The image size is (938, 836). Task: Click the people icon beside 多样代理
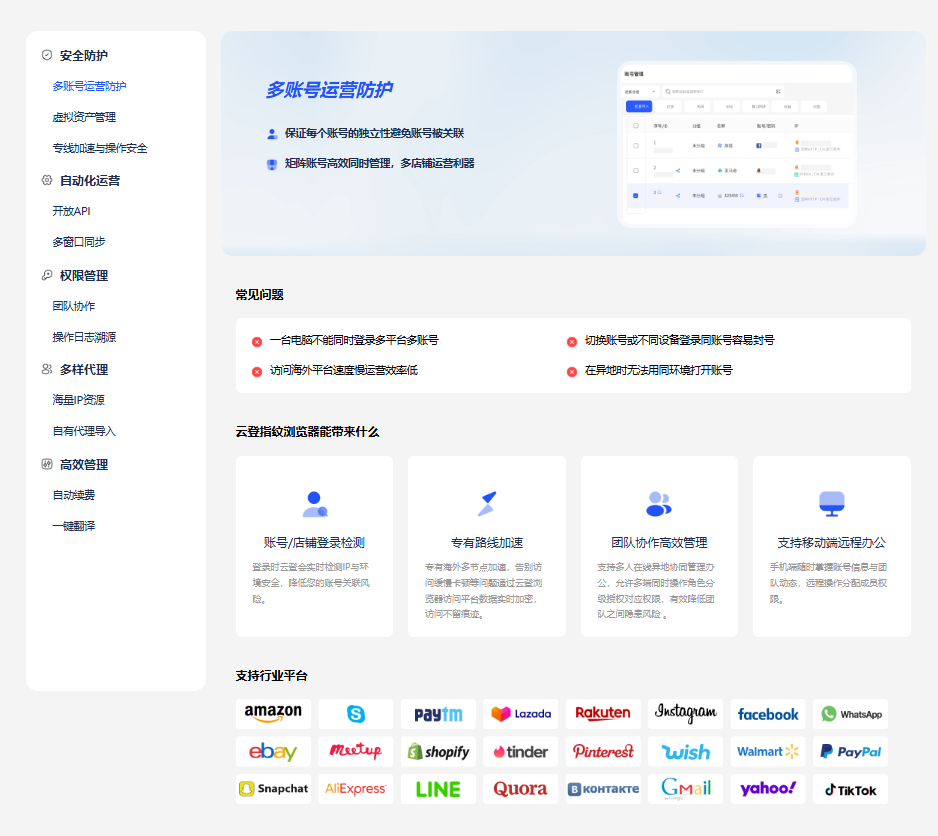[47, 369]
